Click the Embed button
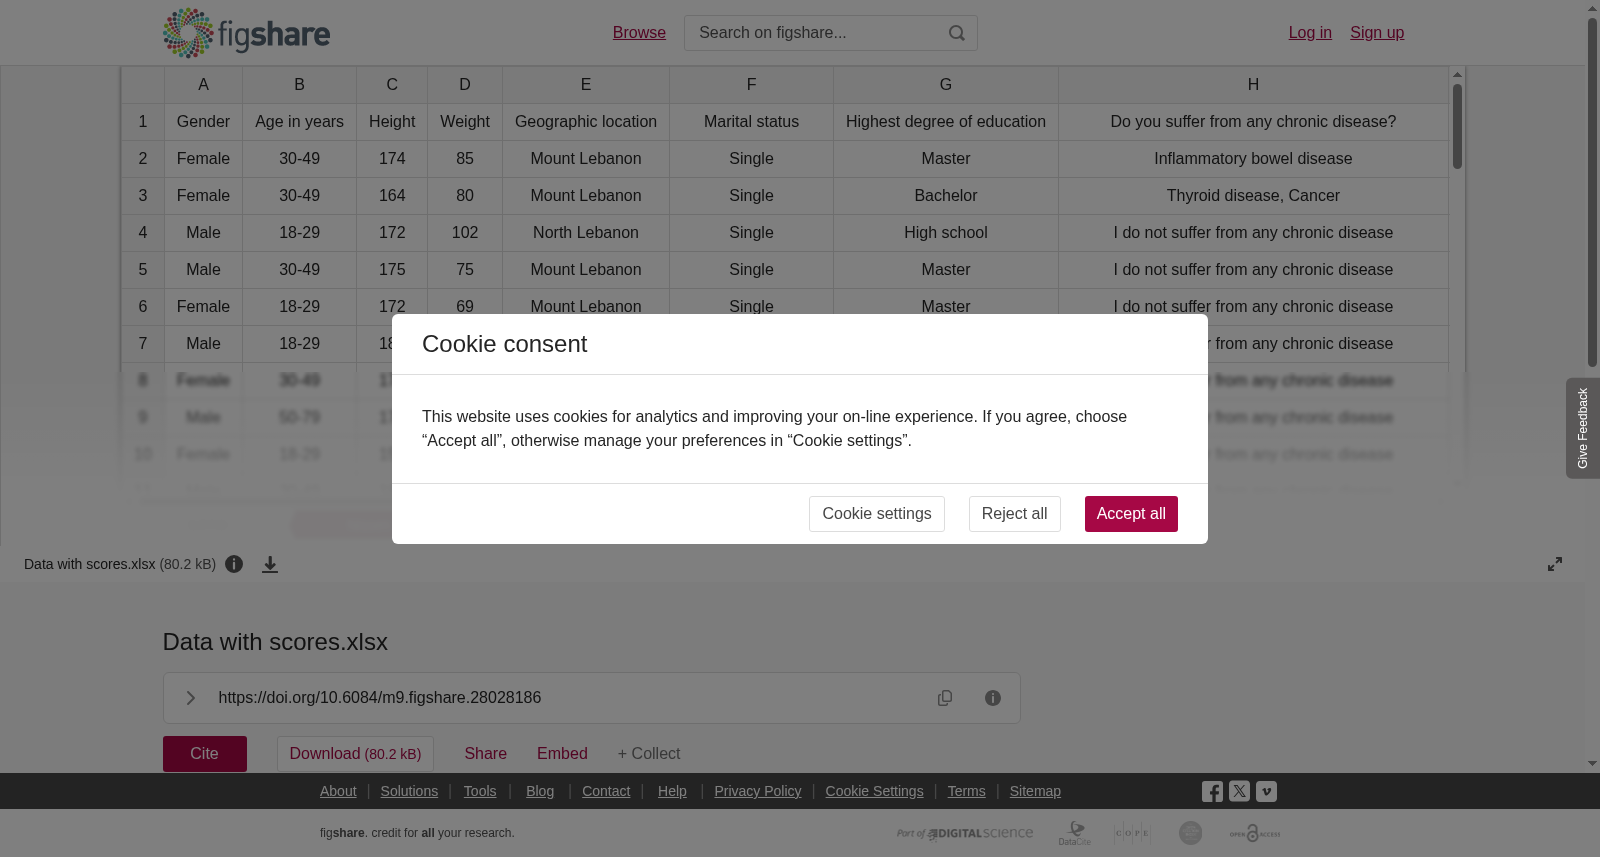The height and width of the screenshot is (857, 1600). click(x=562, y=754)
